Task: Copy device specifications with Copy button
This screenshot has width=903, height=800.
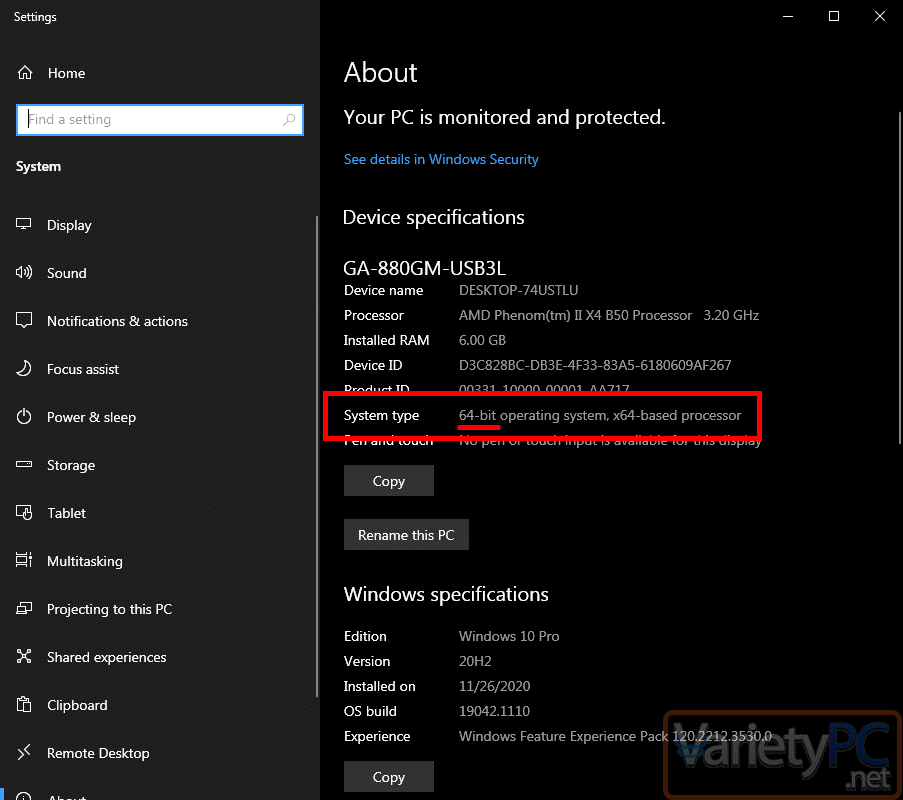Action: (x=389, y=480)
